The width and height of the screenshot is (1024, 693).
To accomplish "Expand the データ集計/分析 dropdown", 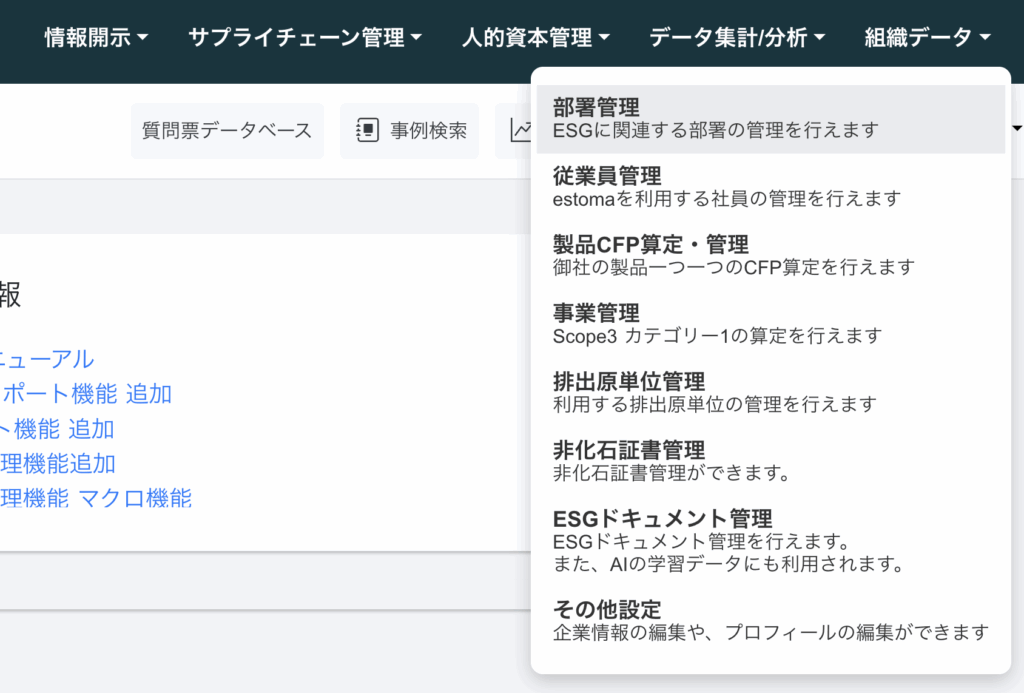I will pos(737,38).
